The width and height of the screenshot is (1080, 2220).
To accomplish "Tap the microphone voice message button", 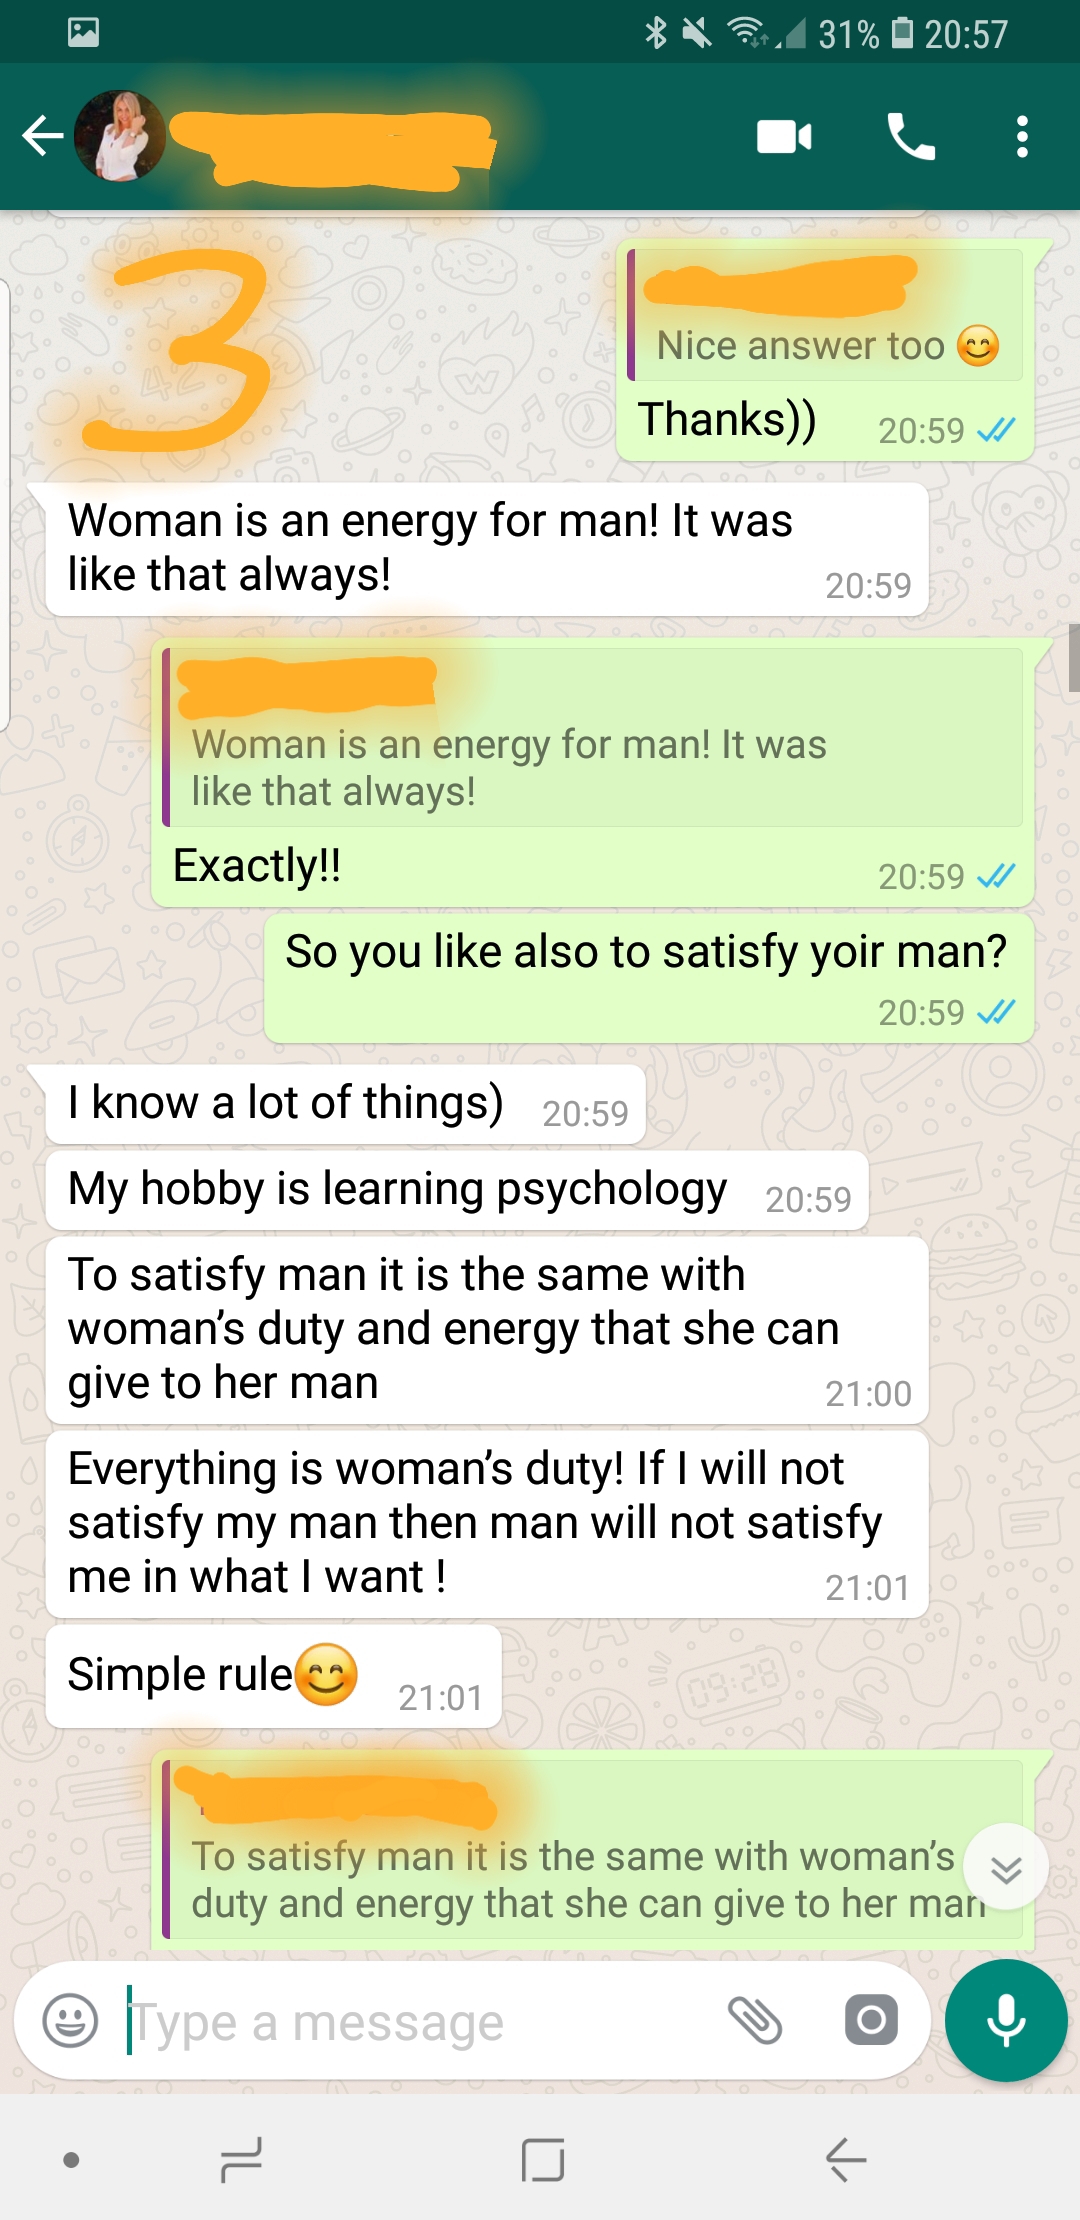I will (x=1006, y=2021).
